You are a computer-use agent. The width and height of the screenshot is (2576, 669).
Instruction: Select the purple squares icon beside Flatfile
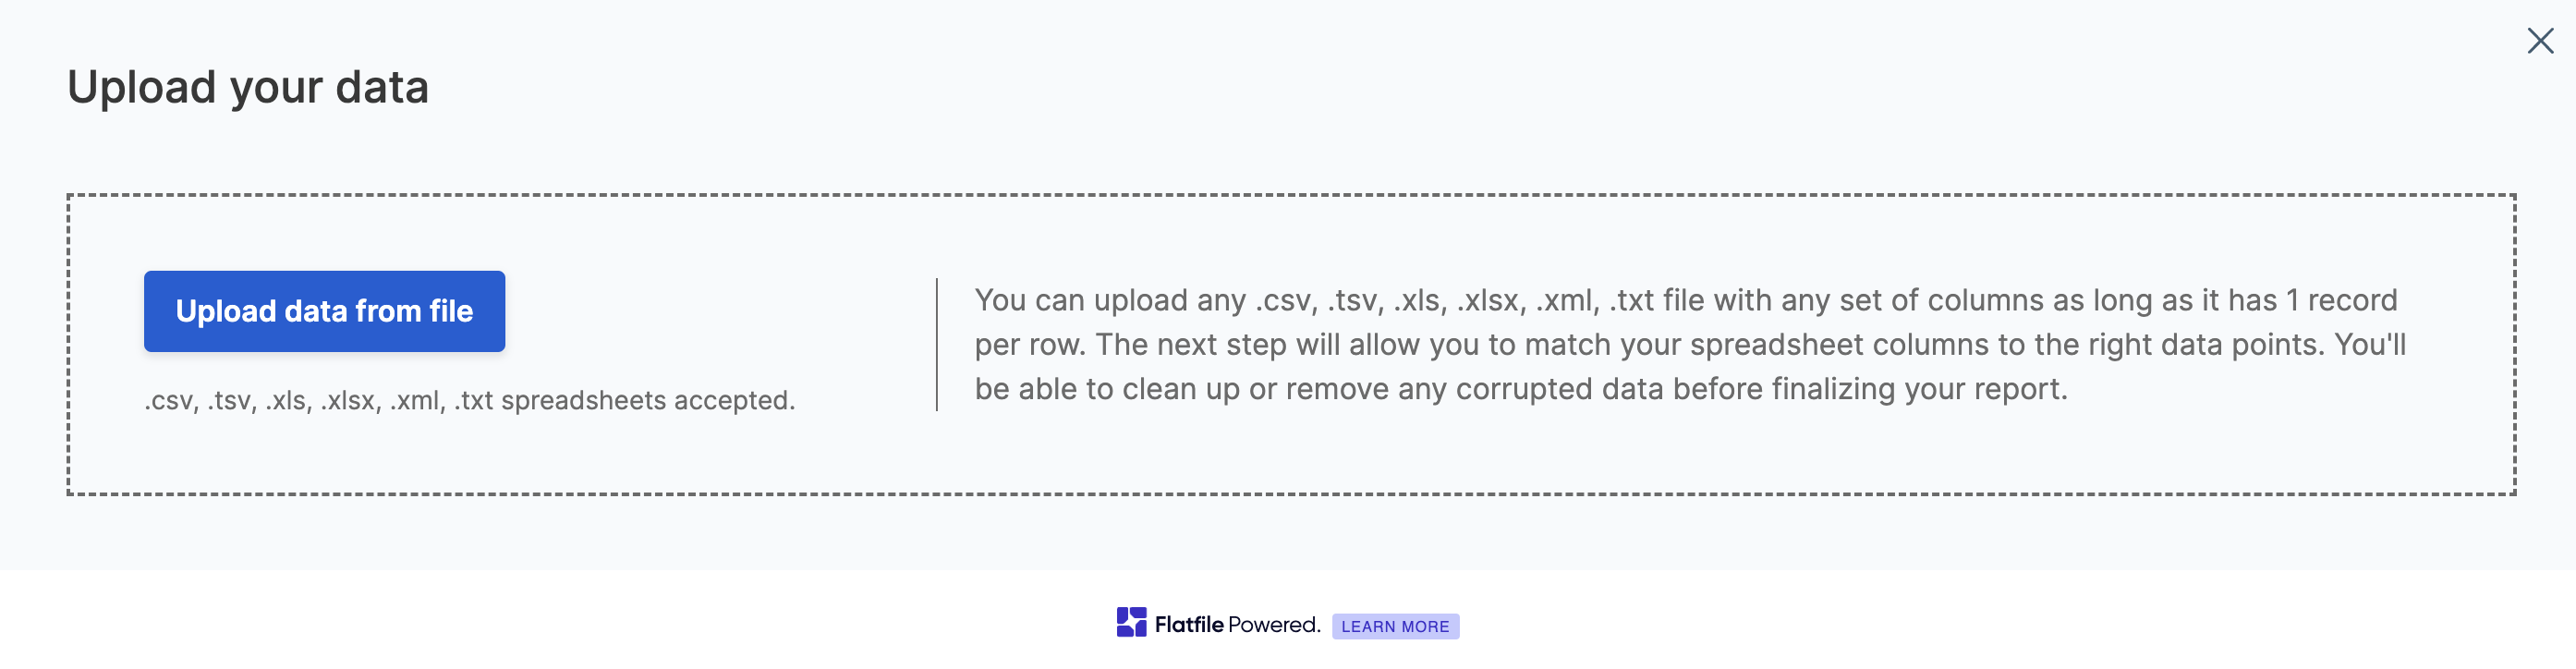coord(1130,622)
